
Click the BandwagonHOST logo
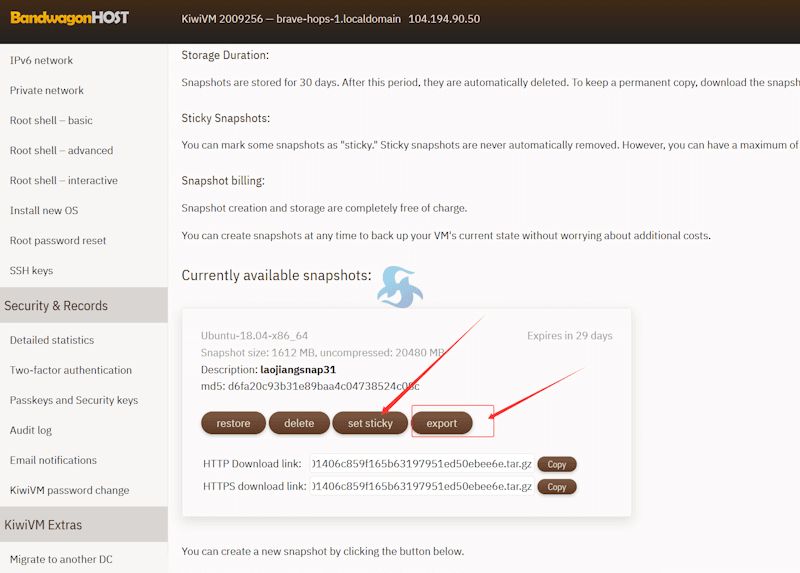69,18
